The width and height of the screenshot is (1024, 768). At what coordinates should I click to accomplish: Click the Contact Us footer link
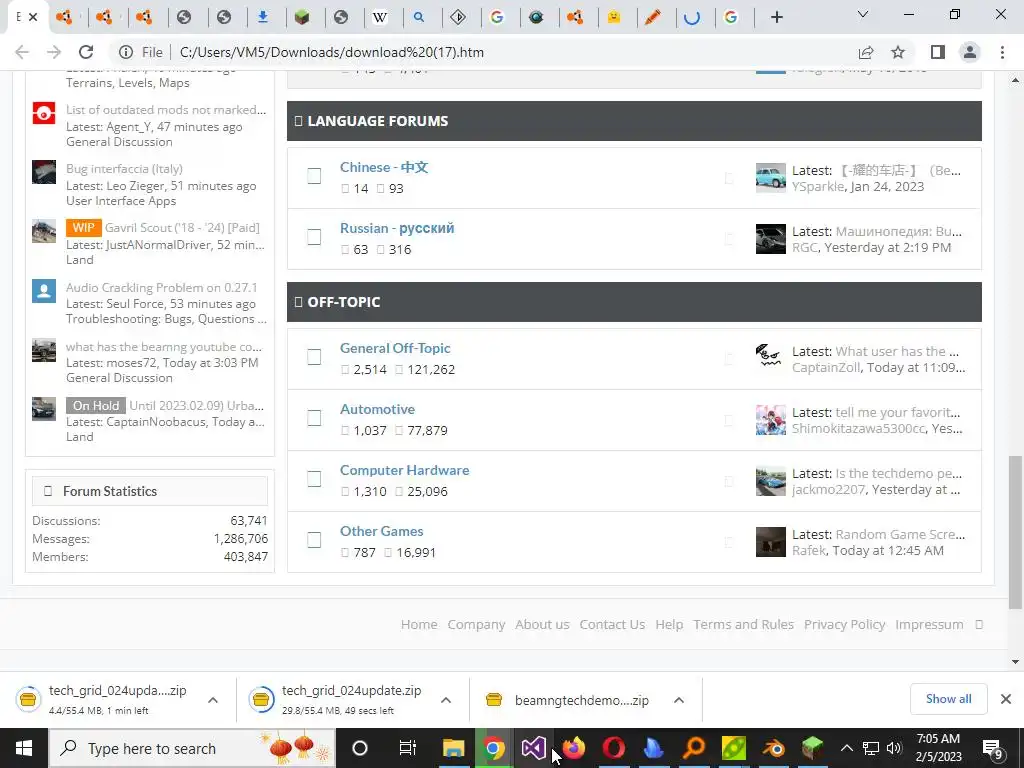pos(612,624)
